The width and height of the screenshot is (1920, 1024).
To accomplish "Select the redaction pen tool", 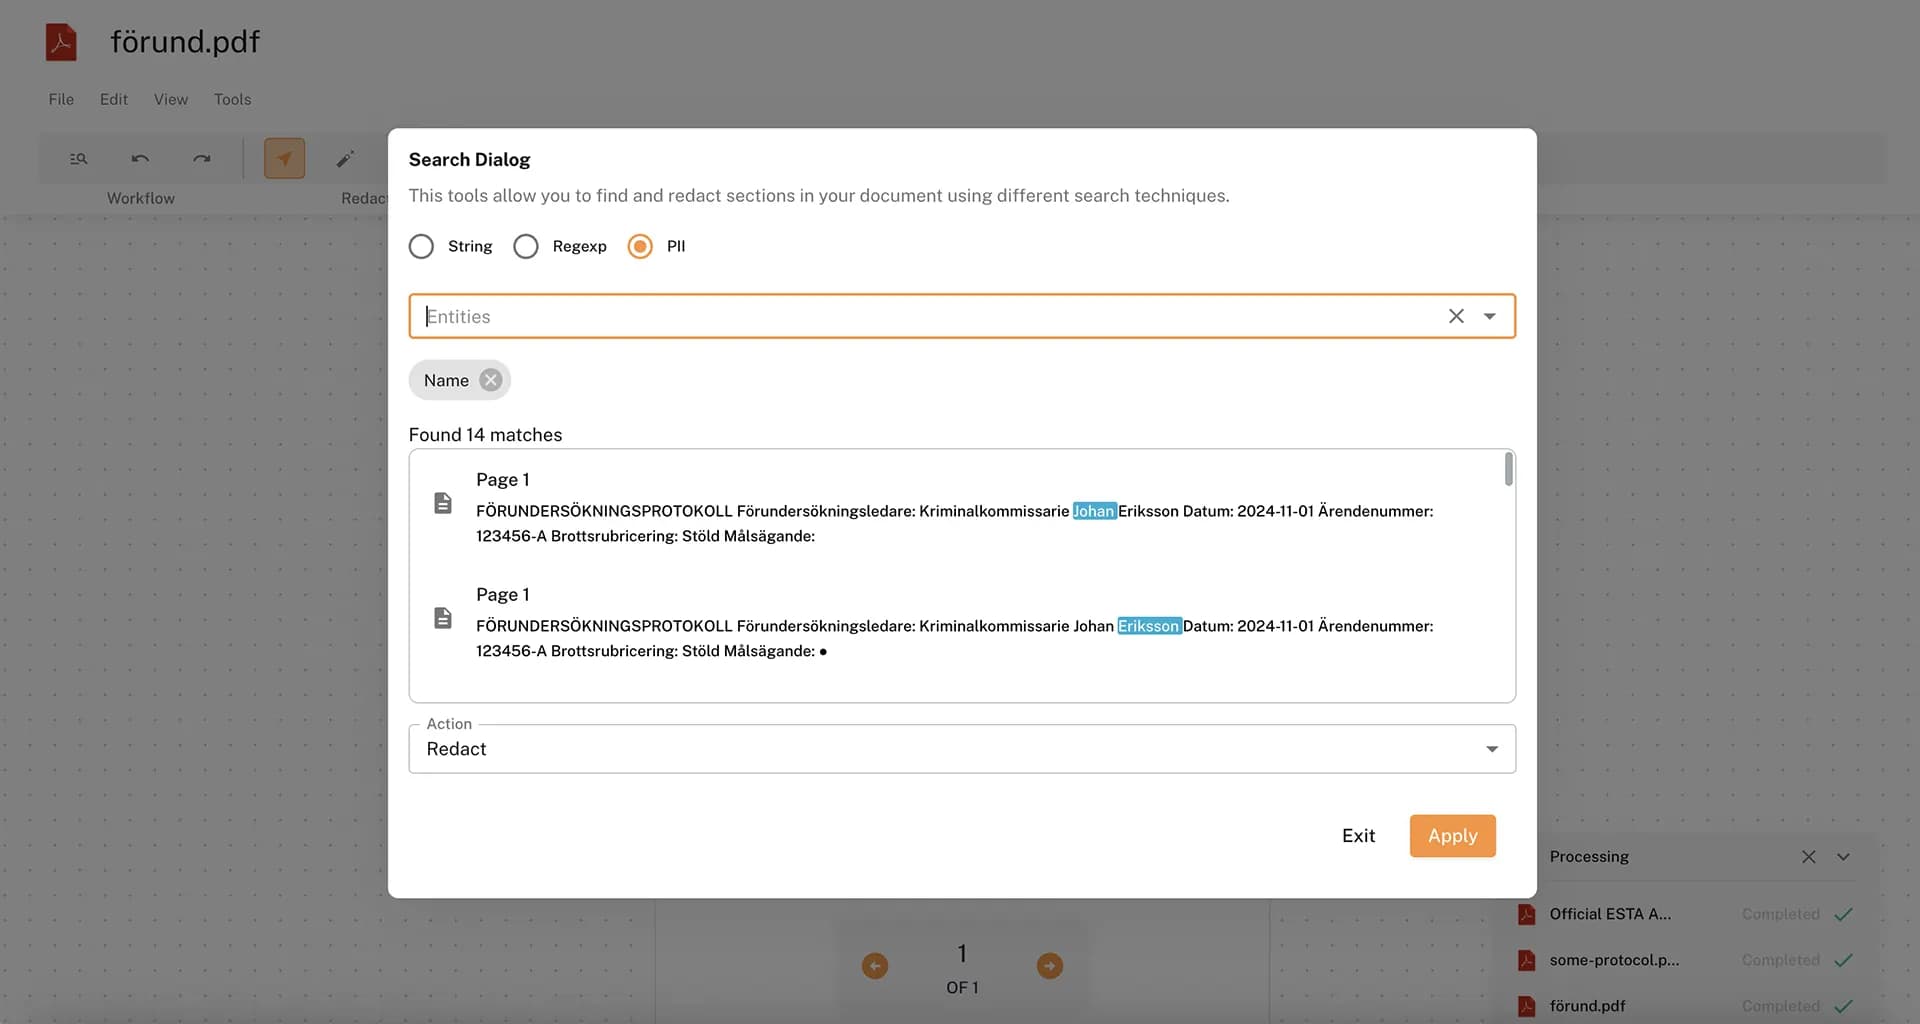I will tap(345, 159).
